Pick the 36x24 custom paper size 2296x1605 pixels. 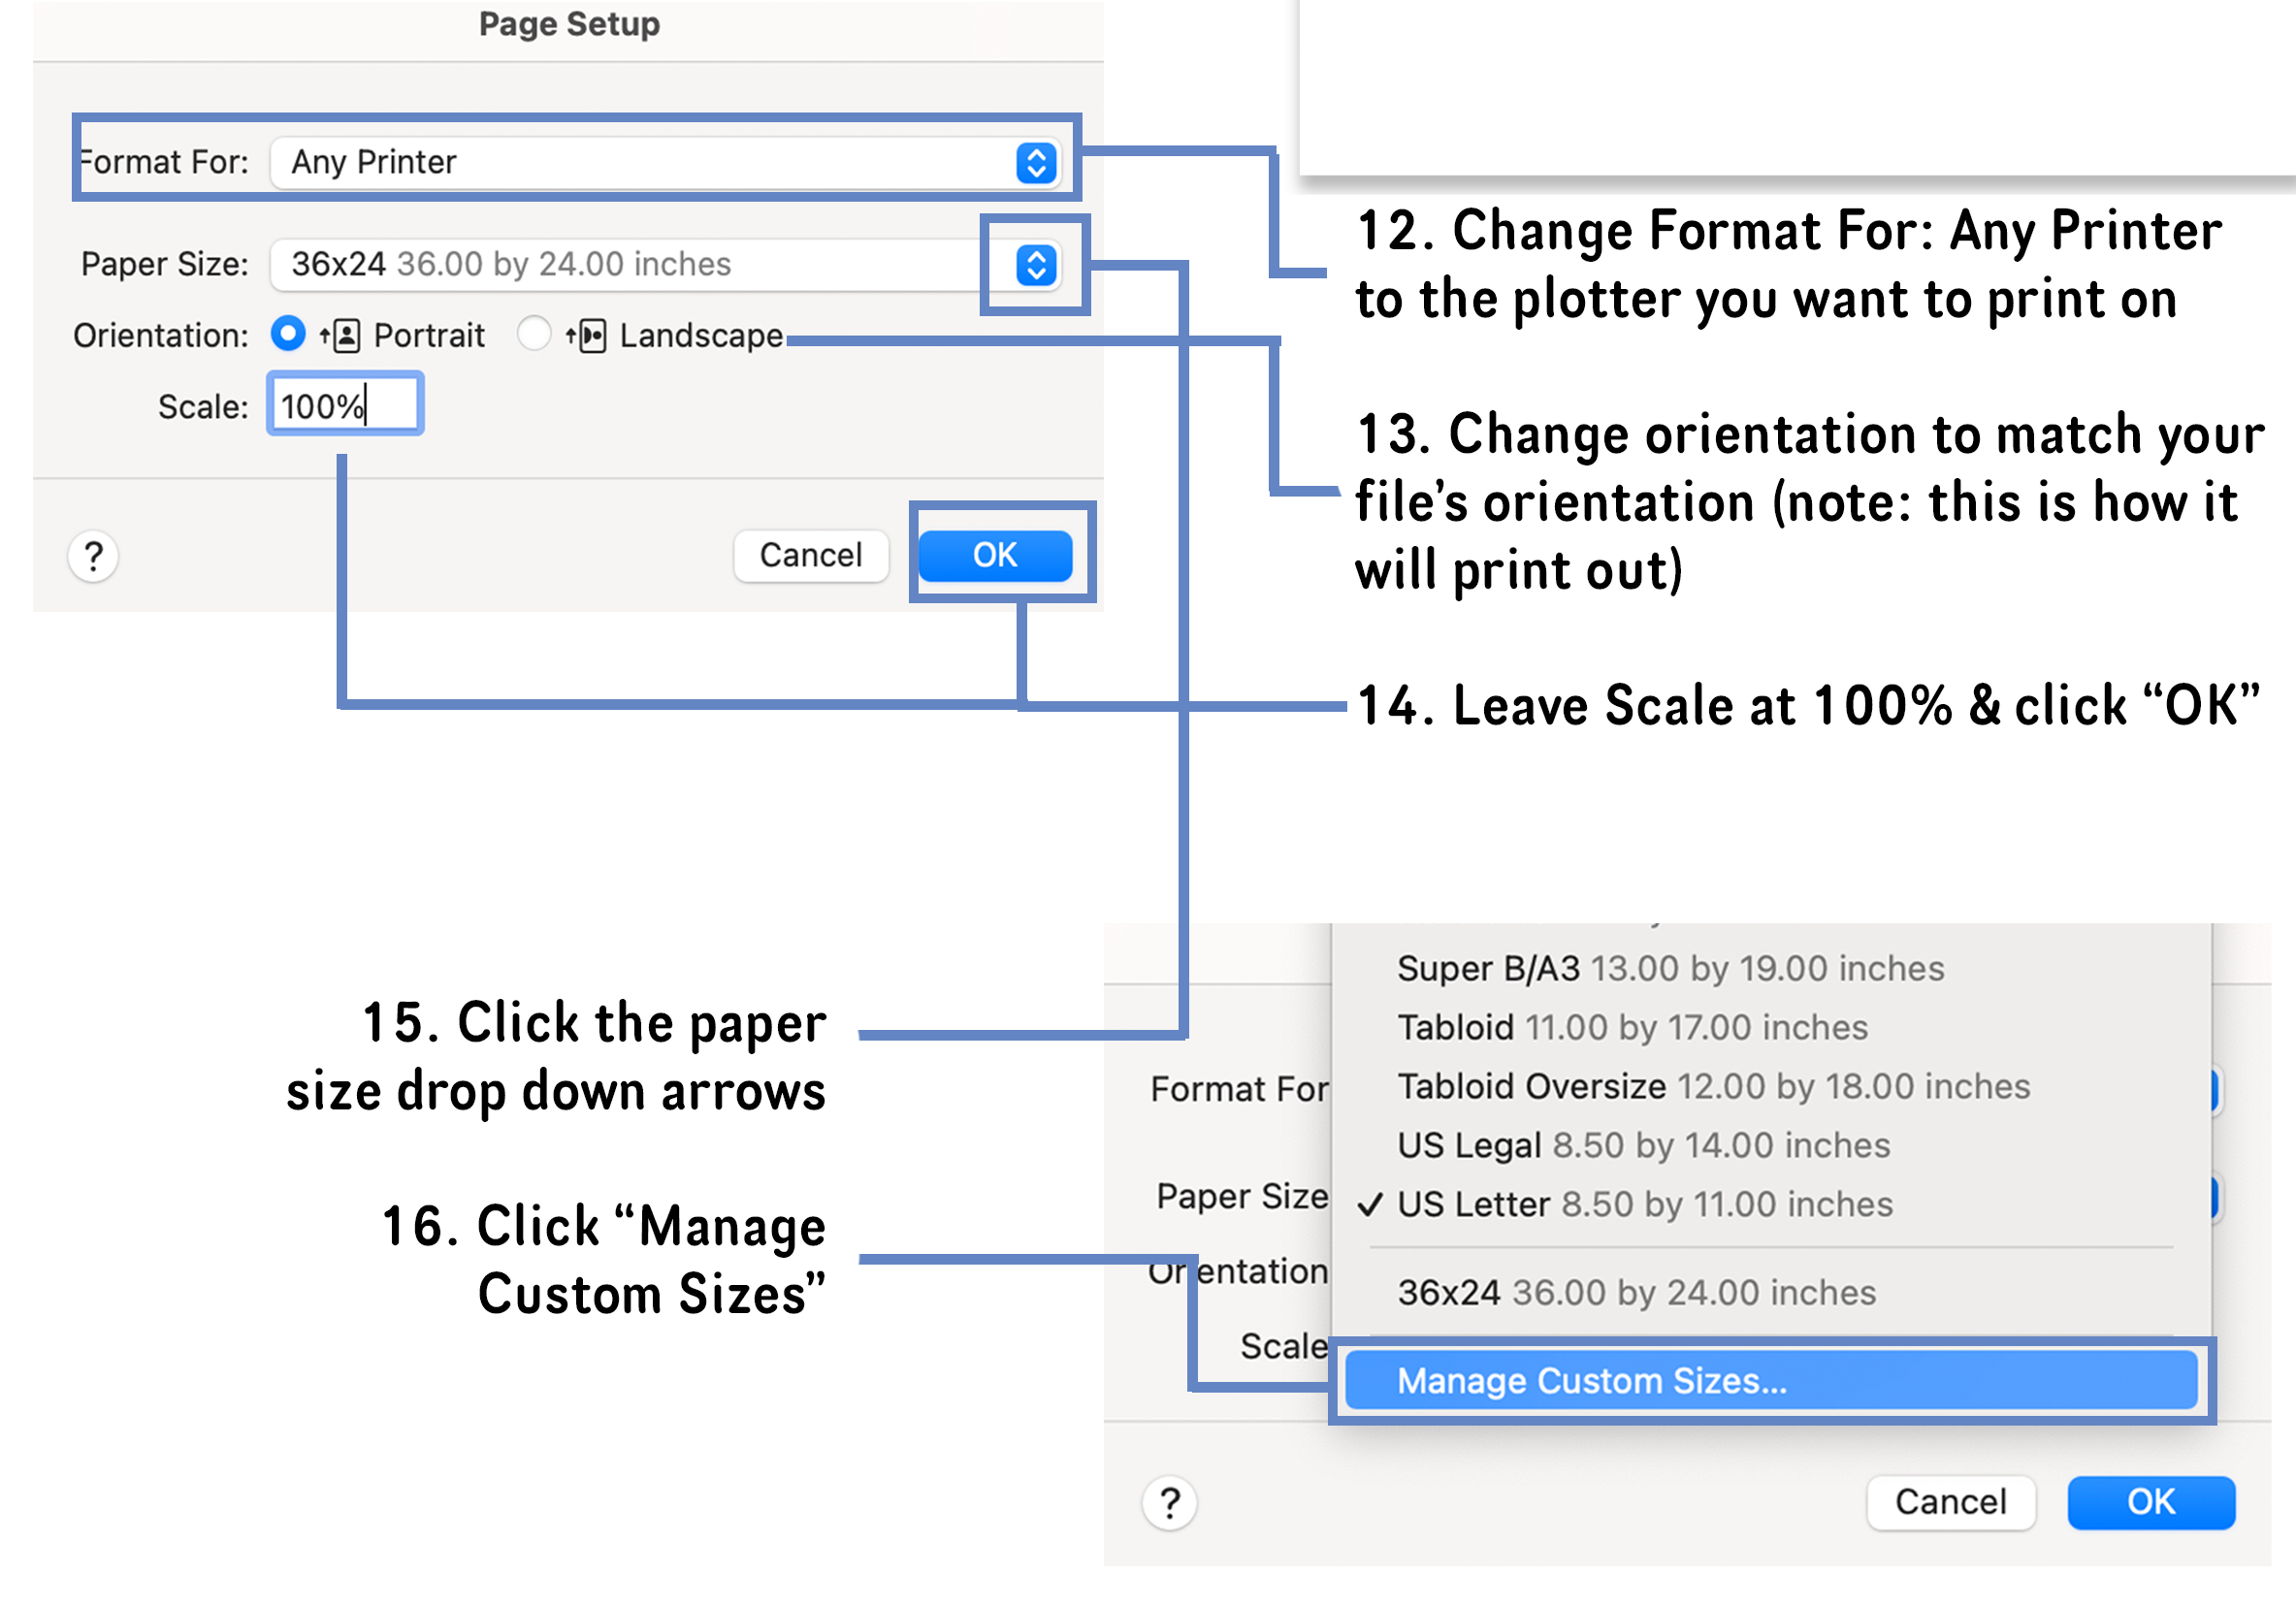[x=1638, y=1292]
